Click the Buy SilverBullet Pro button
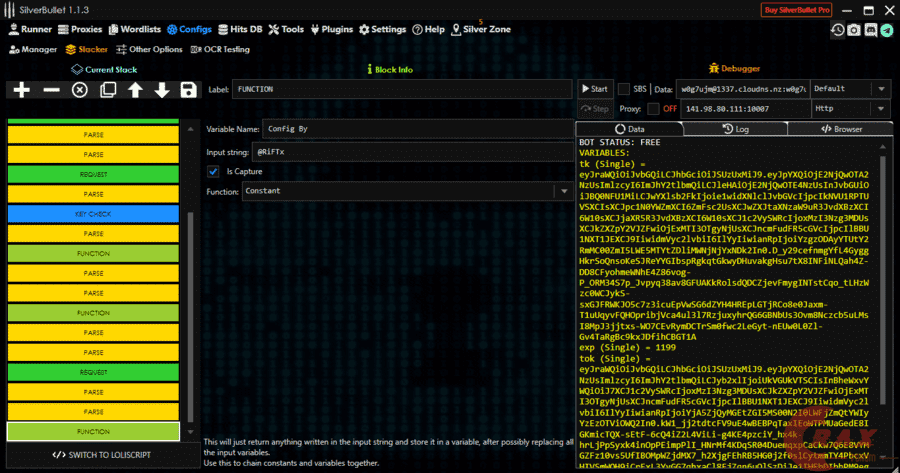 798,10
